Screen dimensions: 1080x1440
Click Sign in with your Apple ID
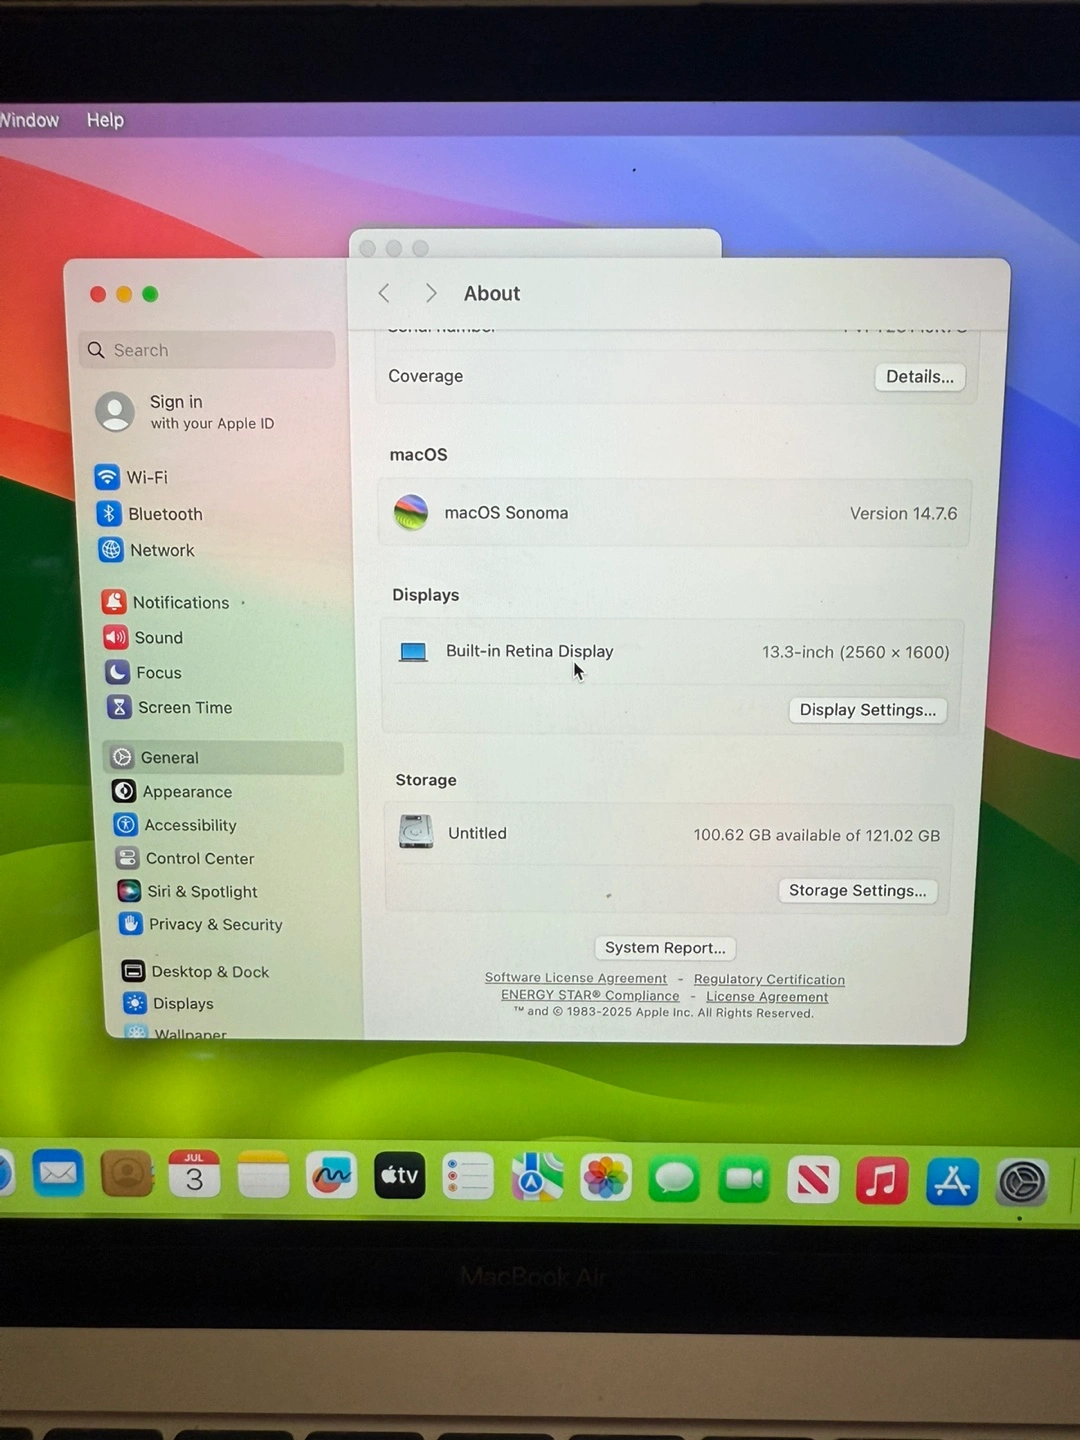pyautogui.click(x=185, y=411)
